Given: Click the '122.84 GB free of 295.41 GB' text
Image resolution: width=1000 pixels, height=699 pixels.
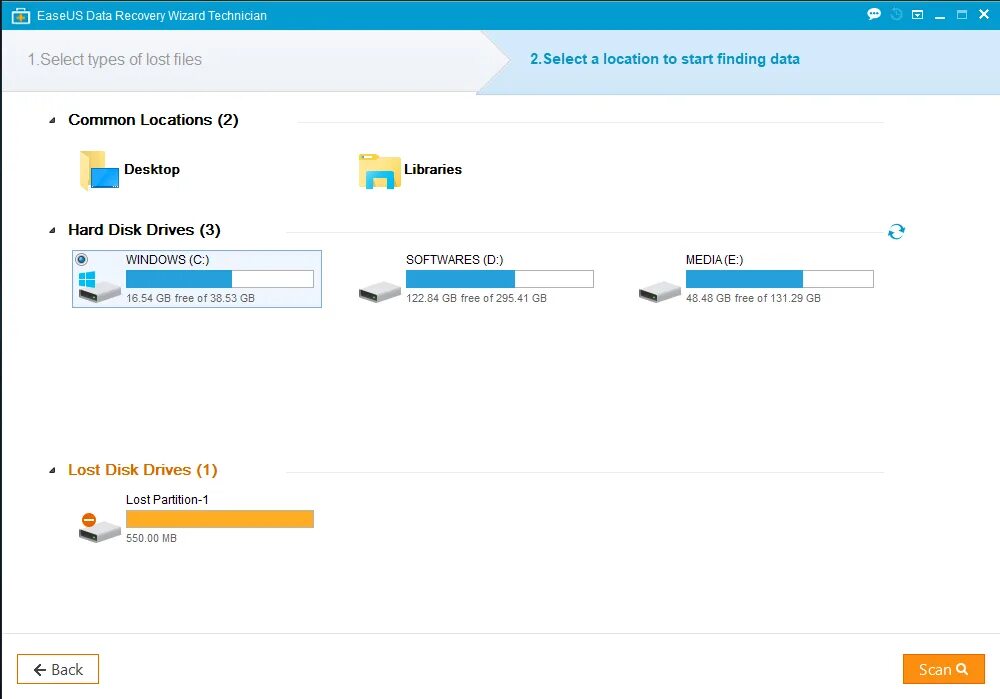Looking at the screenshot, I should coord(476,298).
